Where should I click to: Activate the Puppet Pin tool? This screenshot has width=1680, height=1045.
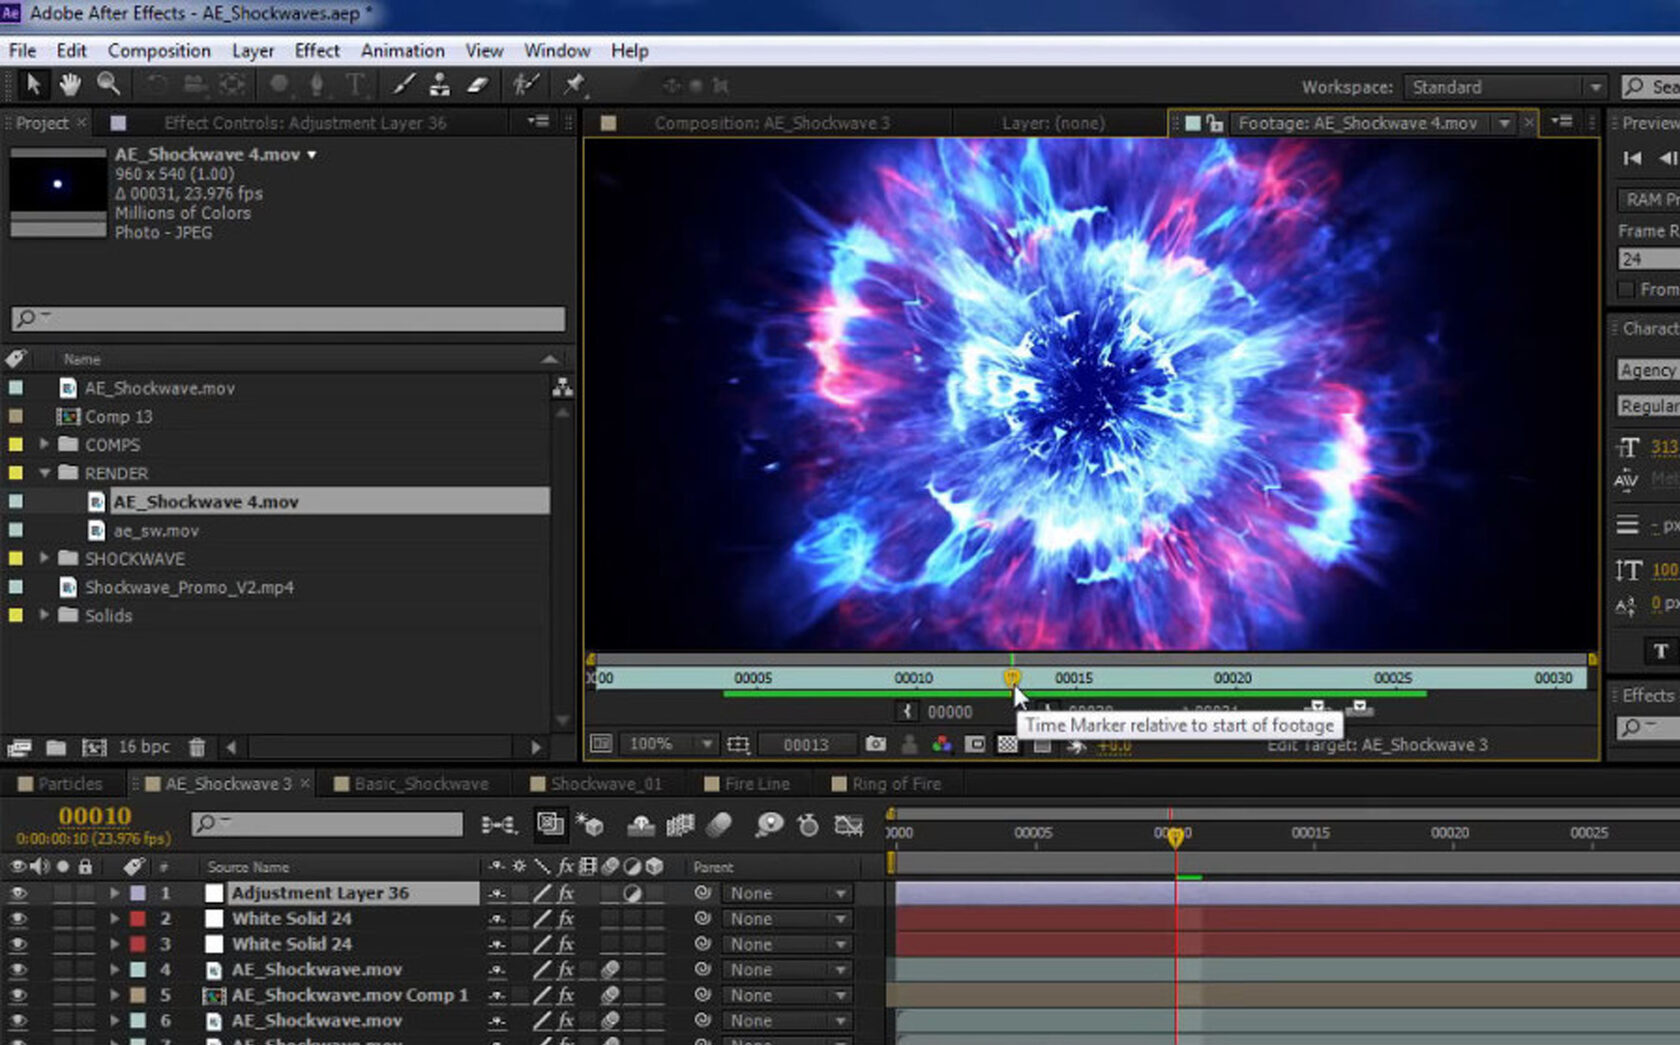(574, 85)
